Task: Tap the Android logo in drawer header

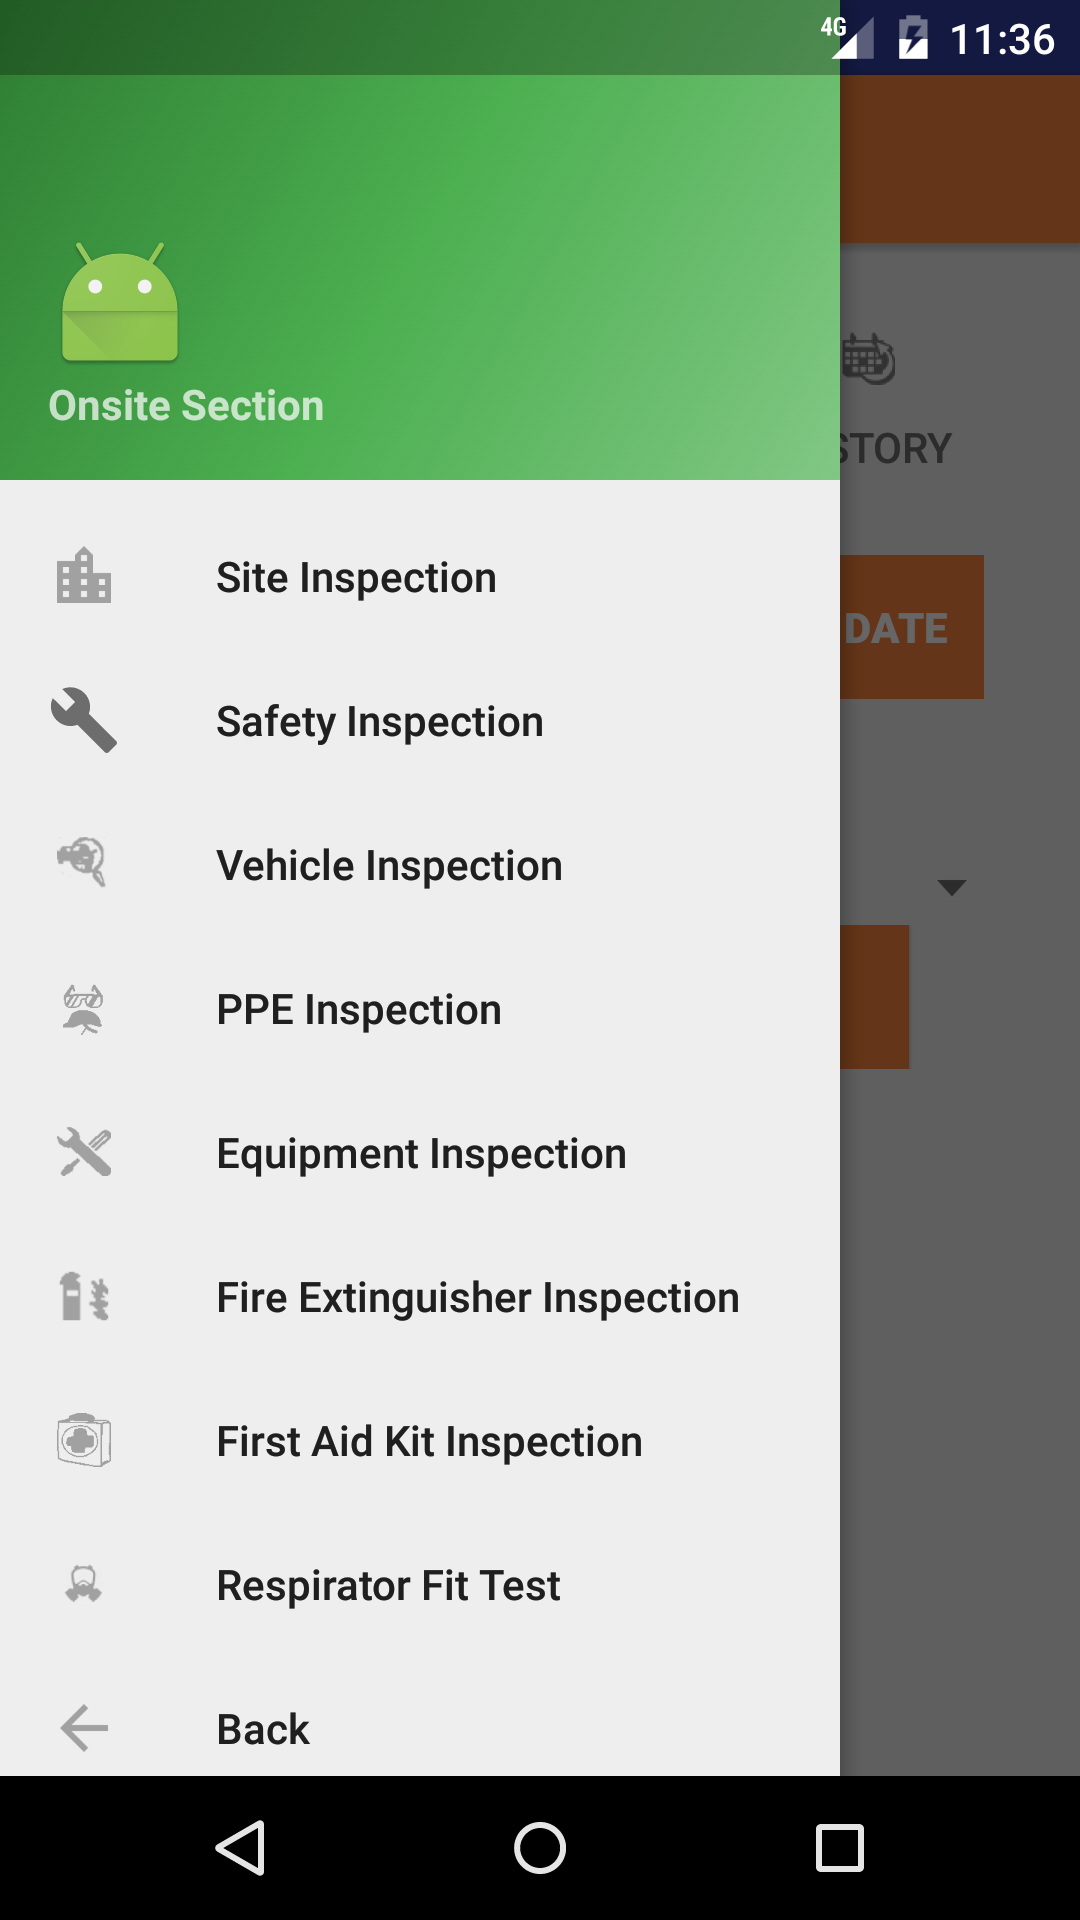Action: (120, 303)
